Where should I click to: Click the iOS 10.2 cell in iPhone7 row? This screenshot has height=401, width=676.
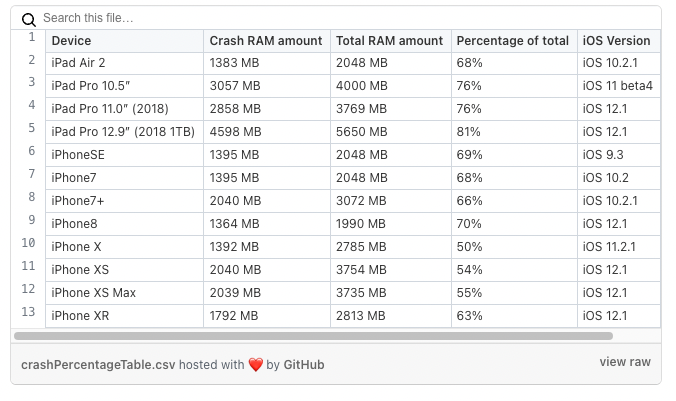(618, 178)
